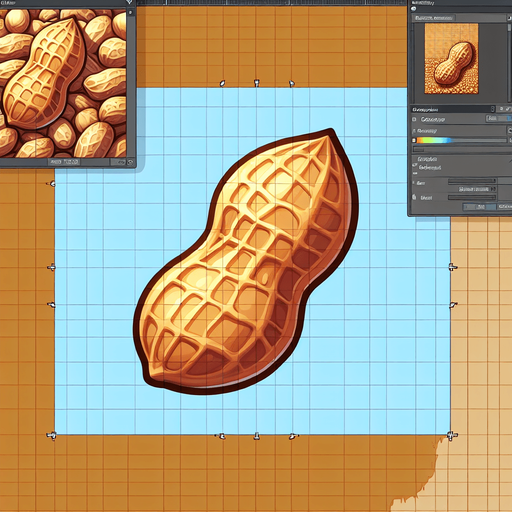Select the peanut sprite on the canvas

[x=246, y=262]
